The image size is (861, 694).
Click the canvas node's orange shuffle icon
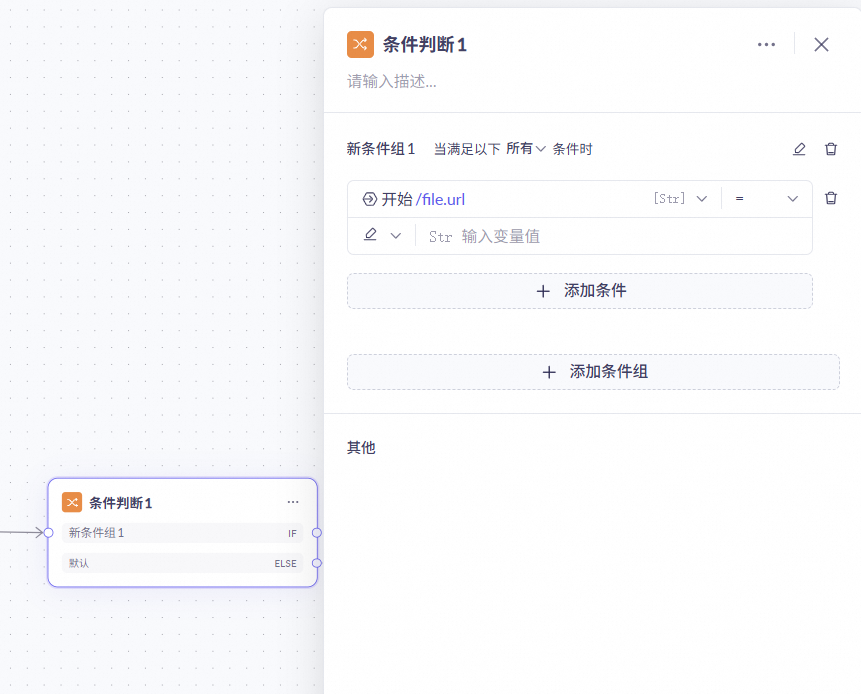pyautogui.click(x=72, y=502)
